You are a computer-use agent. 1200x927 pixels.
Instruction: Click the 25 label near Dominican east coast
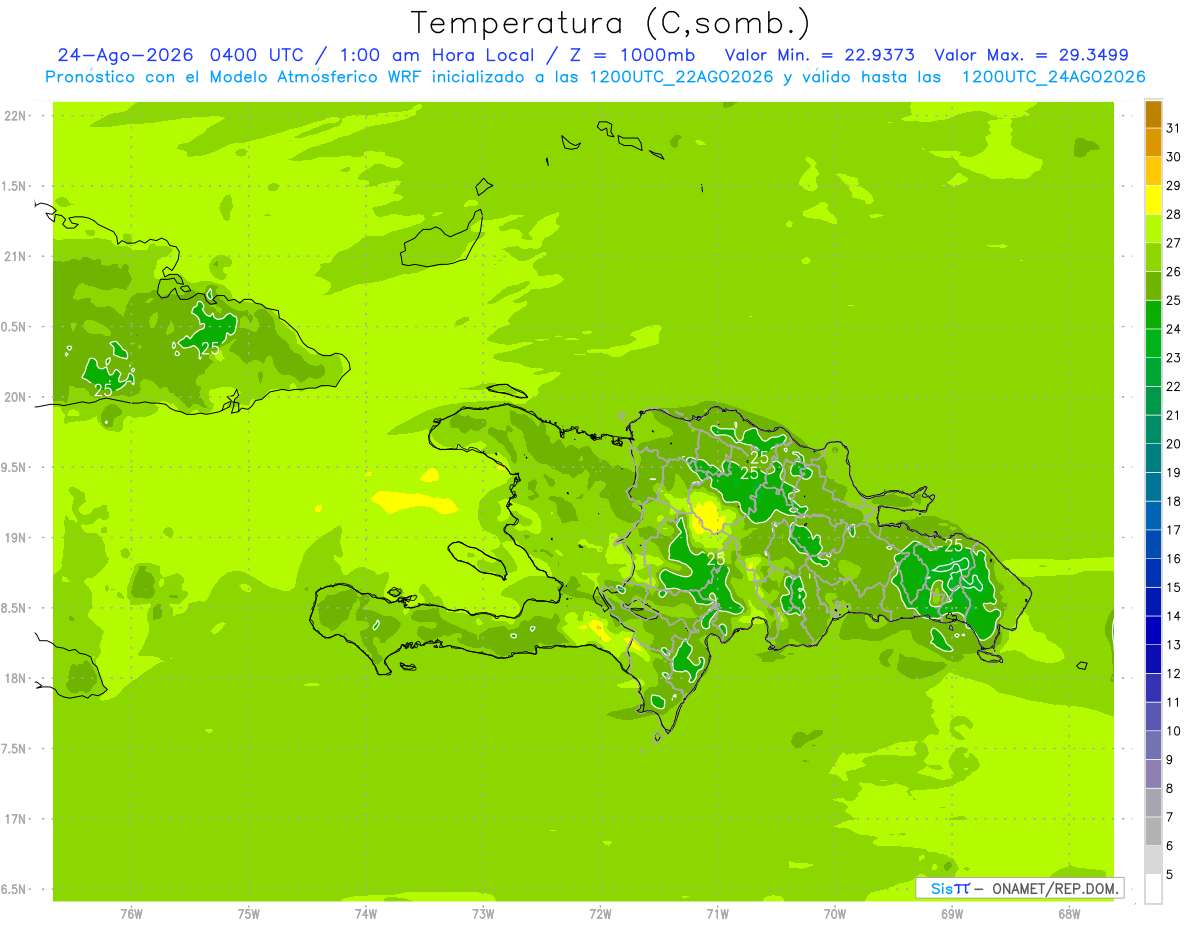[x=954, y=546]
